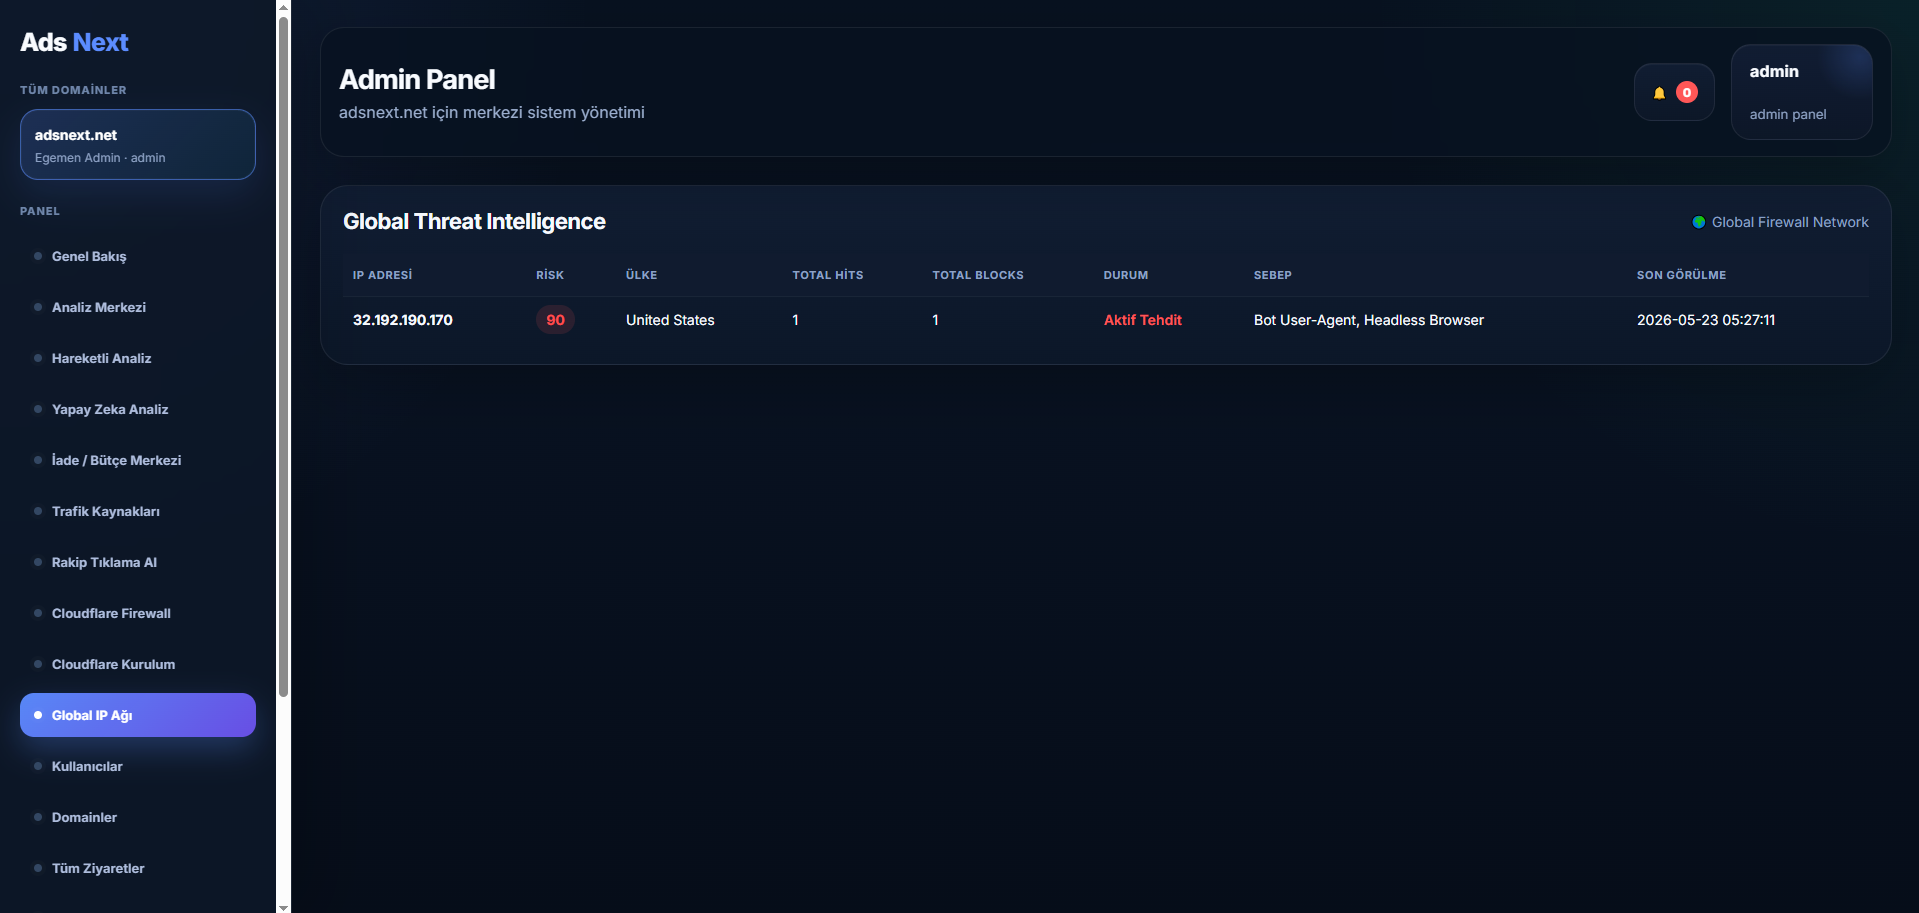Select IP address 32.192.190.170

tap(403, 320)
